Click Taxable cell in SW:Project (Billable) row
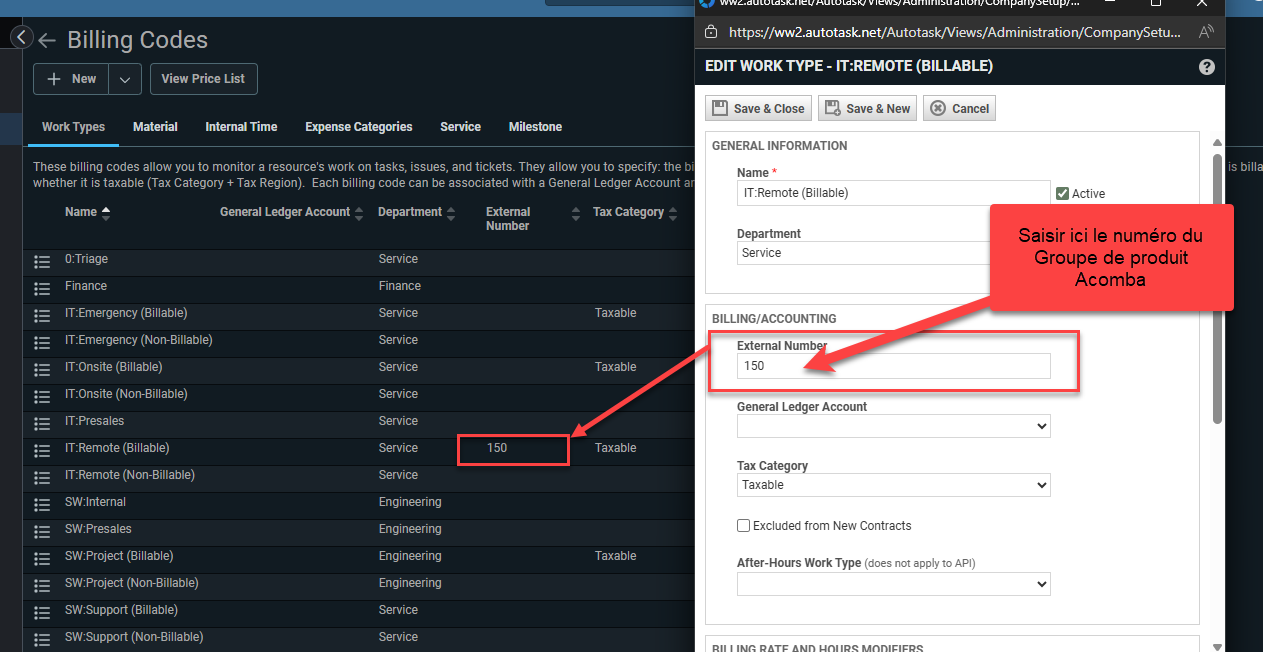 615,556
